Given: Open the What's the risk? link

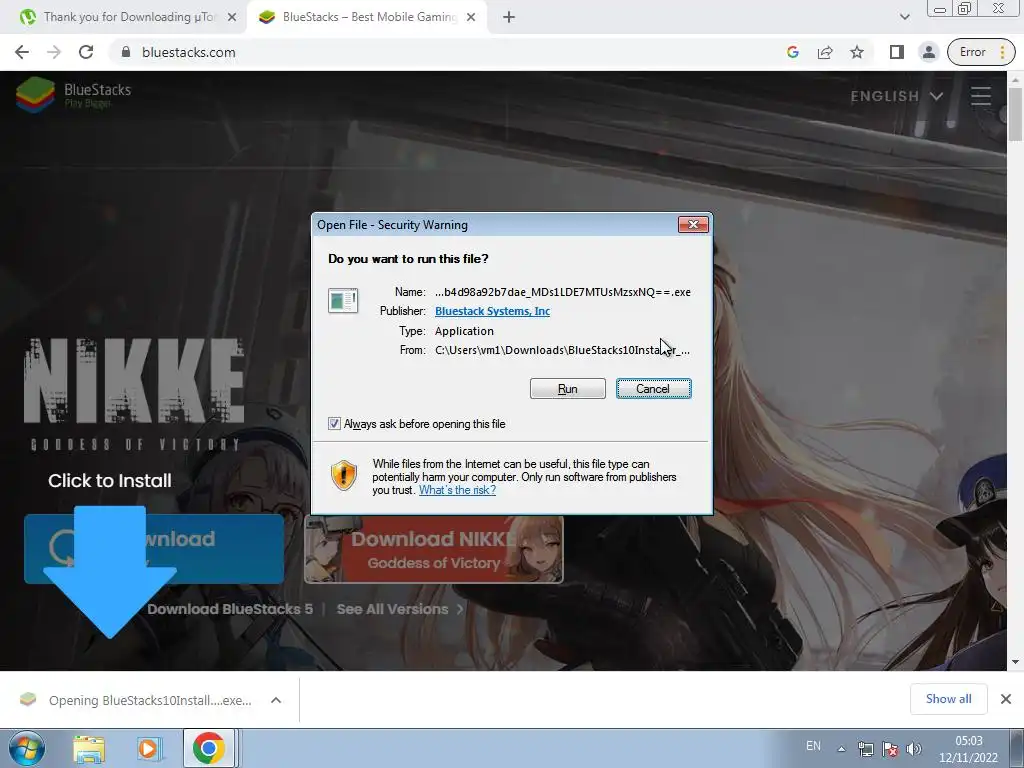Looking at the screenshot, I should [x=457, y=490].
